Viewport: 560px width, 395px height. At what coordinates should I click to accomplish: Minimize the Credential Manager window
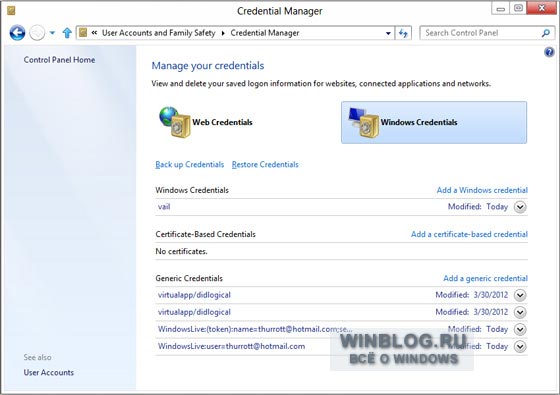click(500, 8)
